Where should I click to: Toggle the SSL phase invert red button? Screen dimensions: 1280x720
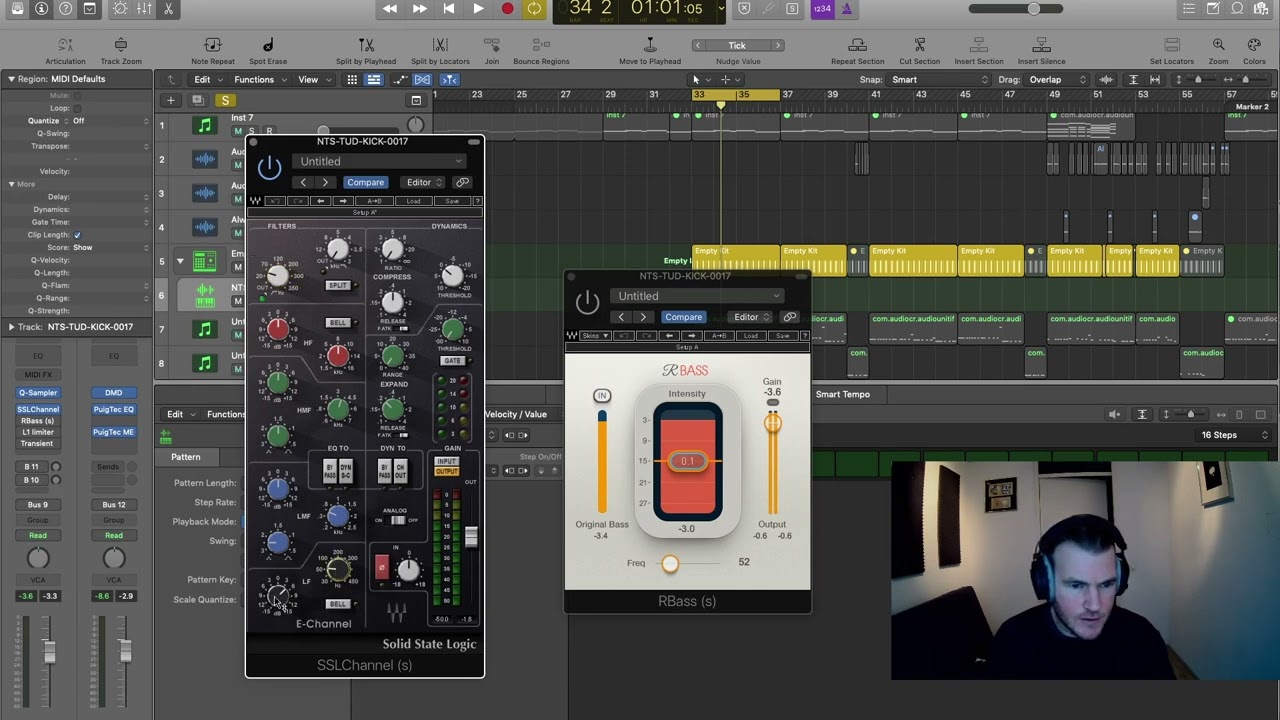[381, 568]
